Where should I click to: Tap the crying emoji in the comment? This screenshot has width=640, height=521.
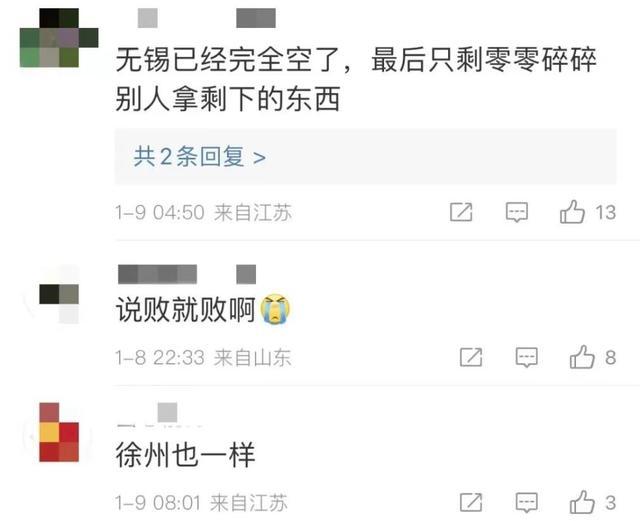275,309
